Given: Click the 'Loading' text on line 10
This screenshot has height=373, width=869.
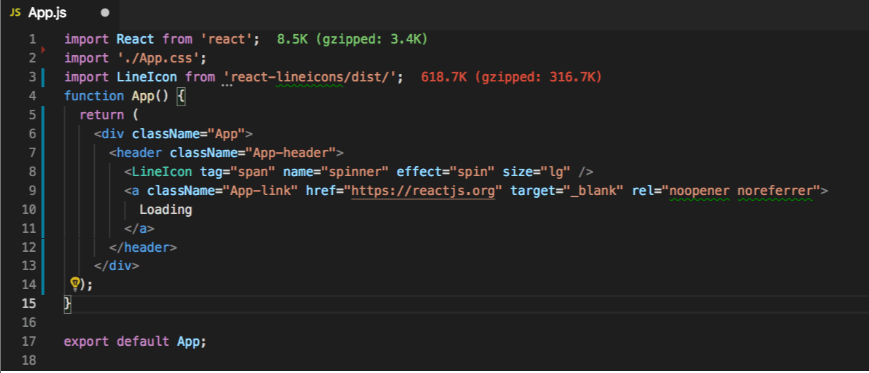Looking at the screenshot, I should click(x=166, y=210).
